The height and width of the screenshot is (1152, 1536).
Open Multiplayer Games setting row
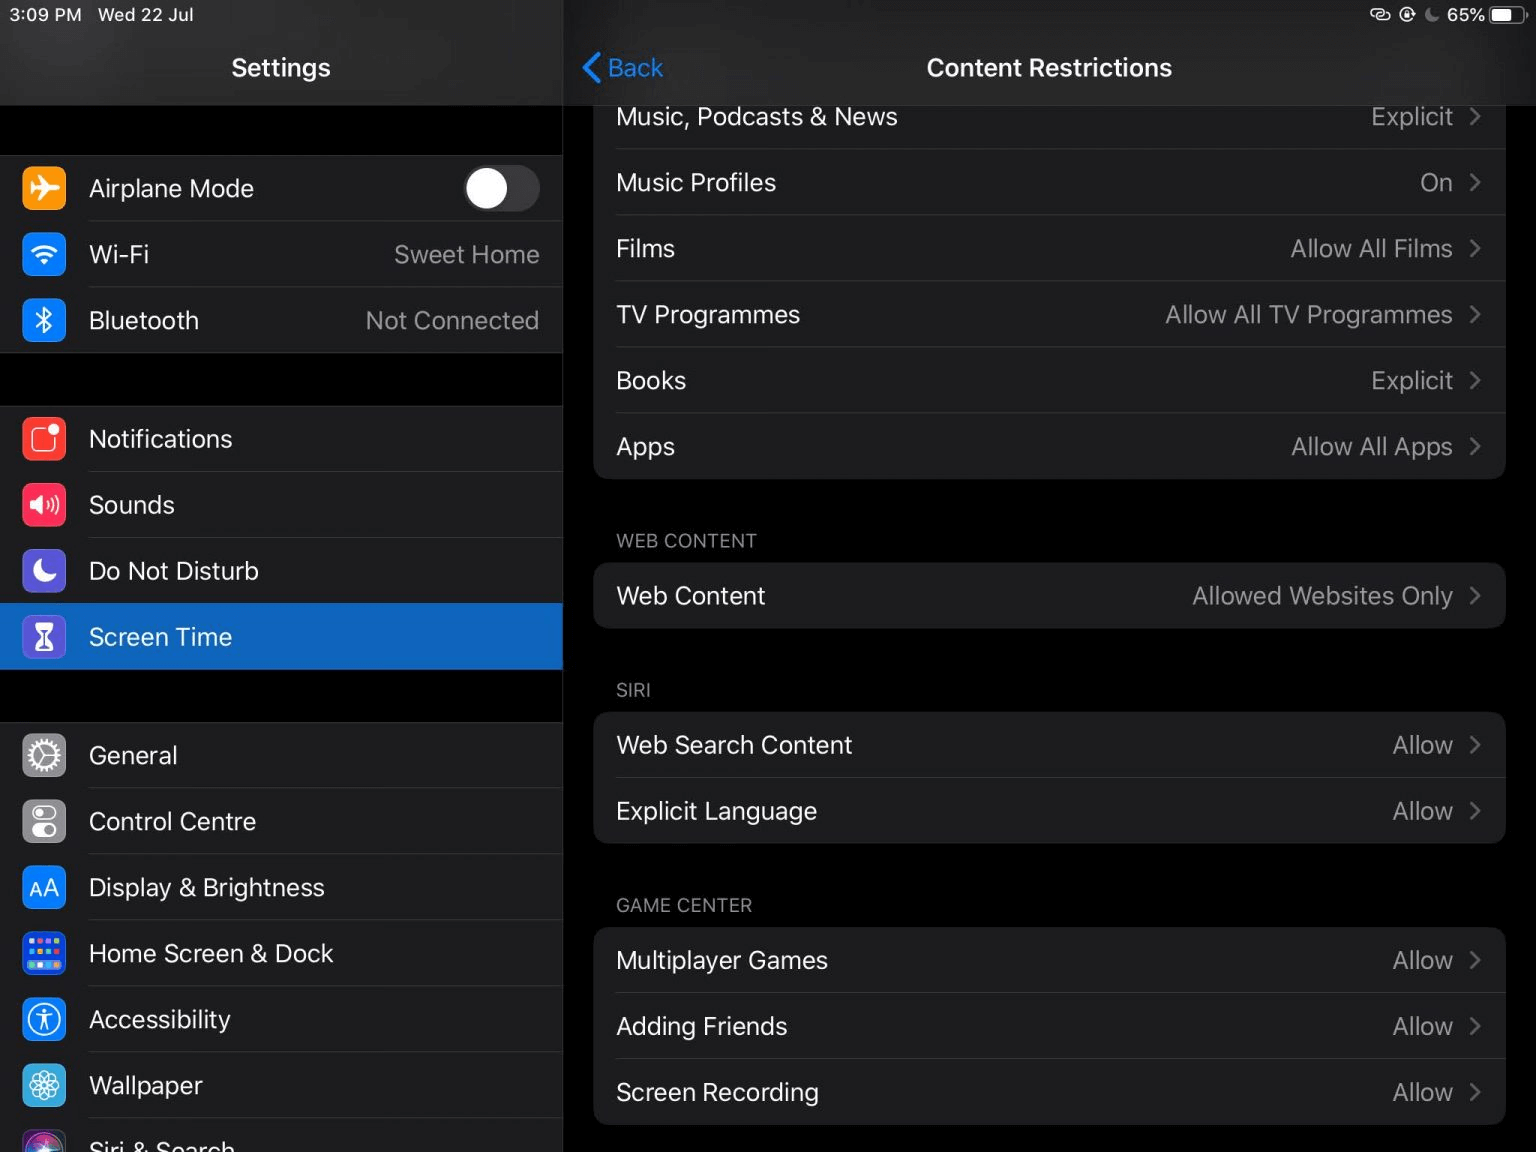point(1048,960)
